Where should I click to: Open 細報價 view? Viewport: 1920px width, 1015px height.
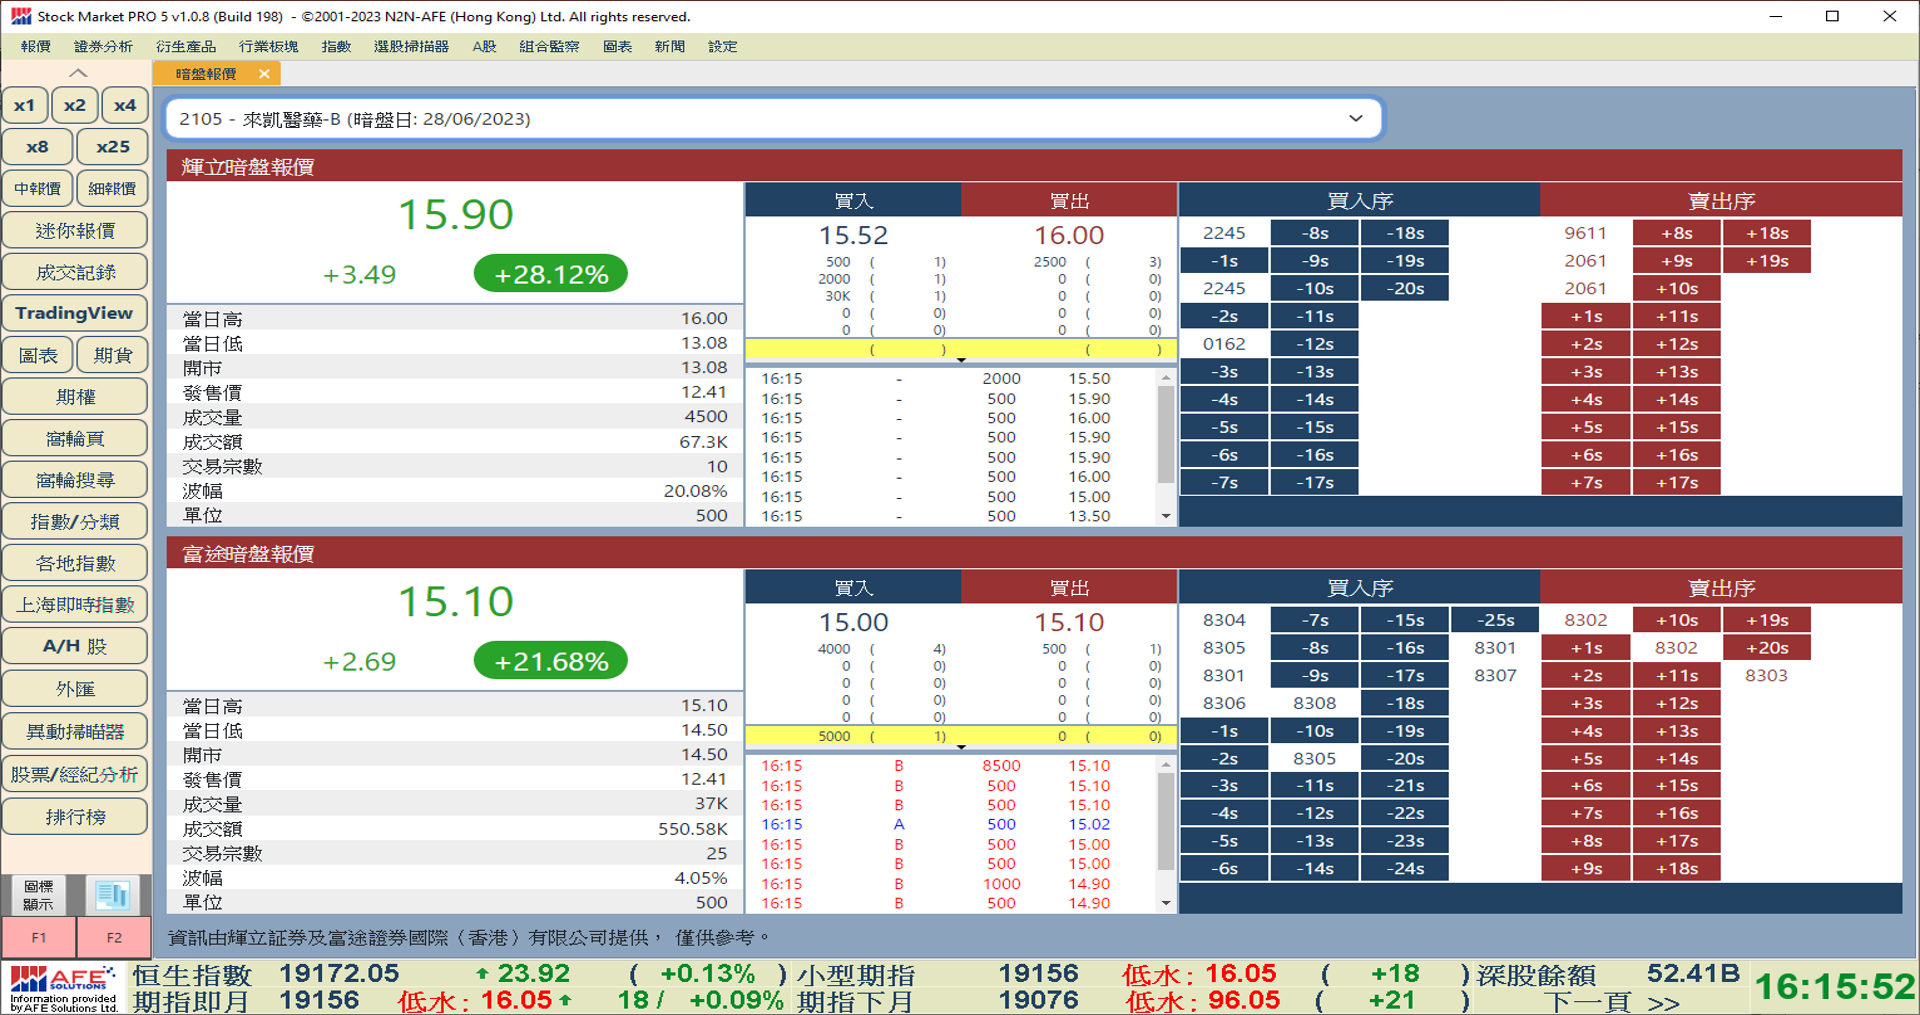pos(113,189)
